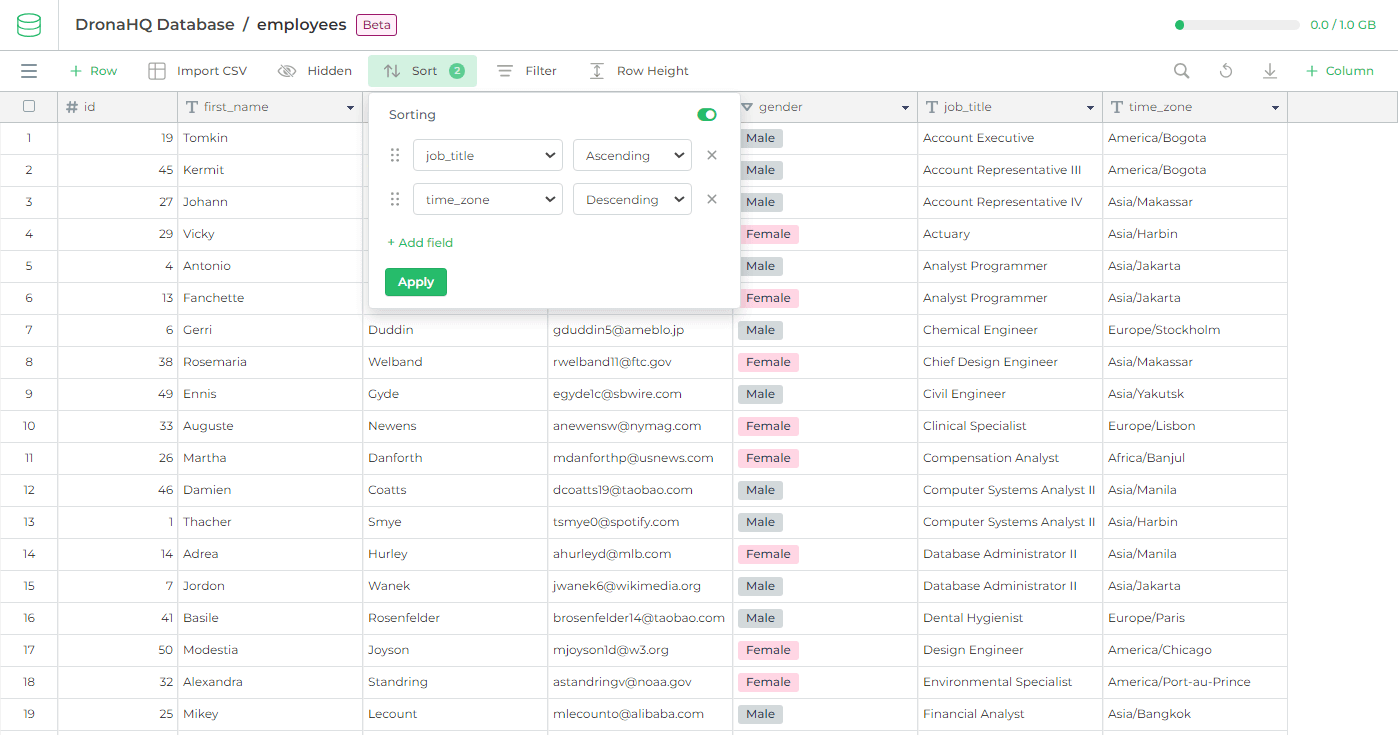
Task: Click the Beta badge
Action: [x=377, y=25]
